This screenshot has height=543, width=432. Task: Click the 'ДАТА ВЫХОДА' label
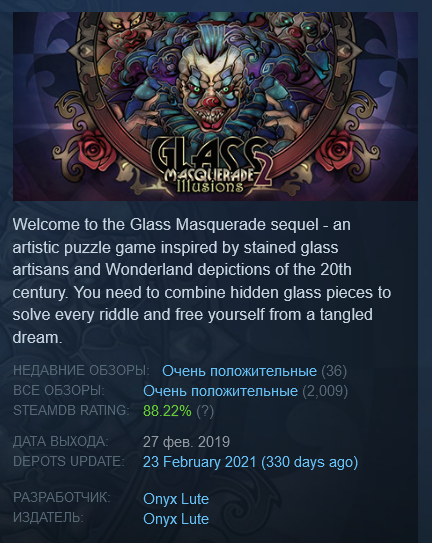click(x=61, y=441)
